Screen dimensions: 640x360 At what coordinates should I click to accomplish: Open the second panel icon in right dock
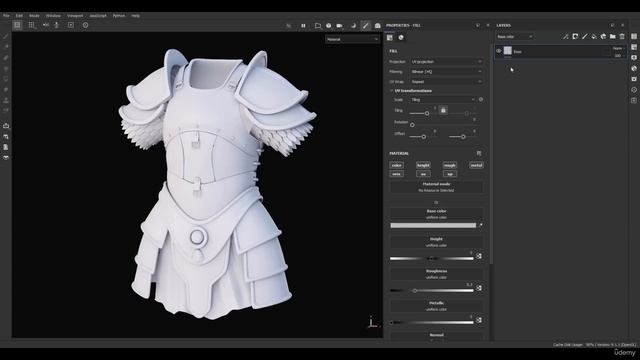point(634,47)
